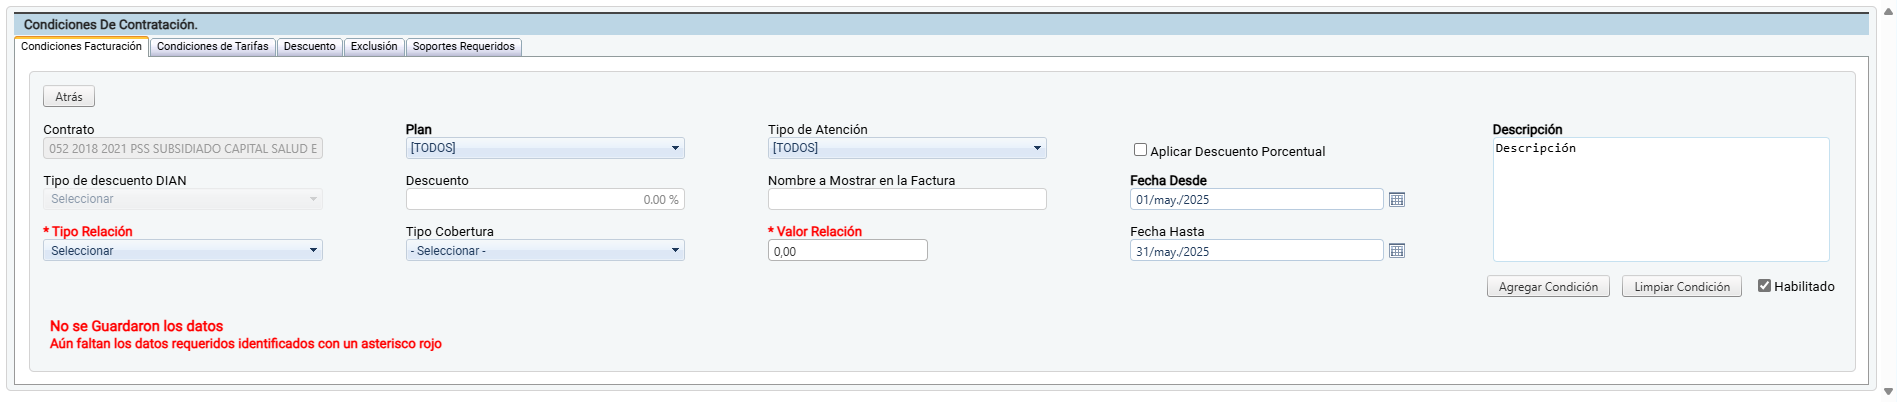
Task: Focus the Valor Relación input field
Action: pyautogui.click(x=848, y=251)
